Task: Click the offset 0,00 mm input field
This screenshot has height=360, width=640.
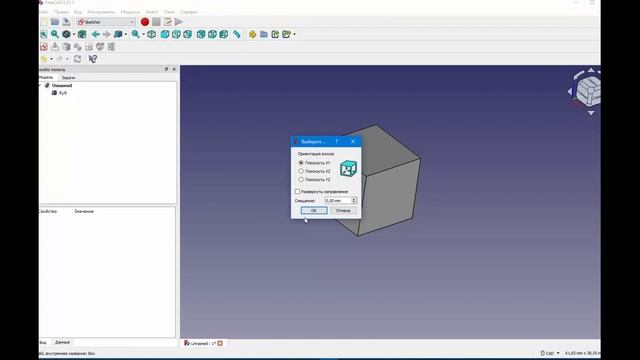Action: (338, 200)
